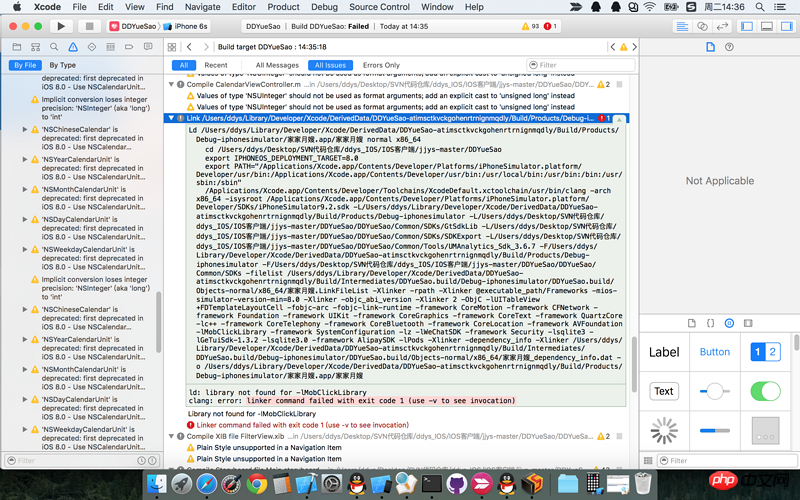Collapse the selected Link step
Image resolution: width=800 pixels, height=500 pixels.
pos(171,118)
